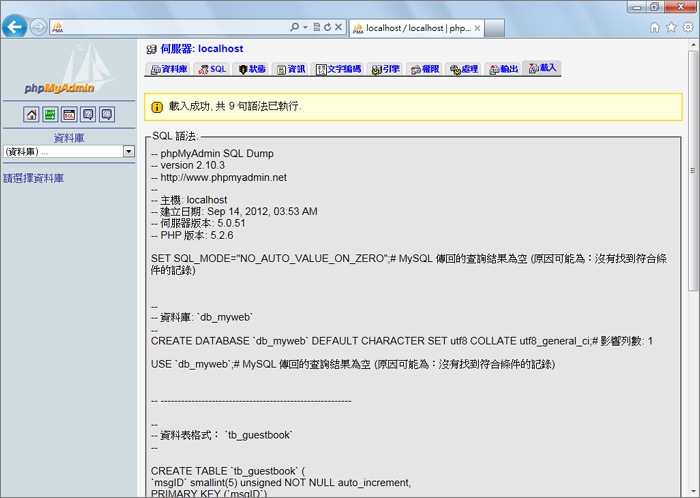Click the browser forward arrow
The width and height of the screenshot is (700, 498).
[x=38, y=27]
